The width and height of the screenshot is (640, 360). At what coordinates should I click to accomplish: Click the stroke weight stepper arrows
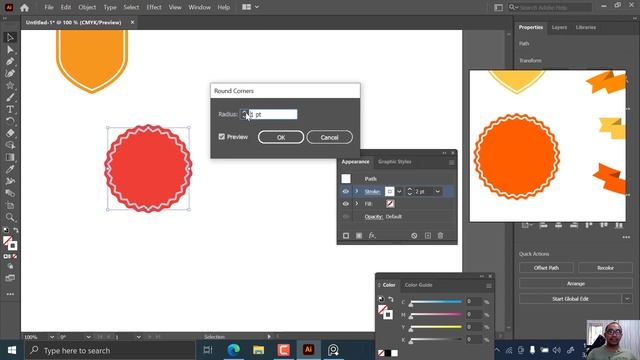410,191
